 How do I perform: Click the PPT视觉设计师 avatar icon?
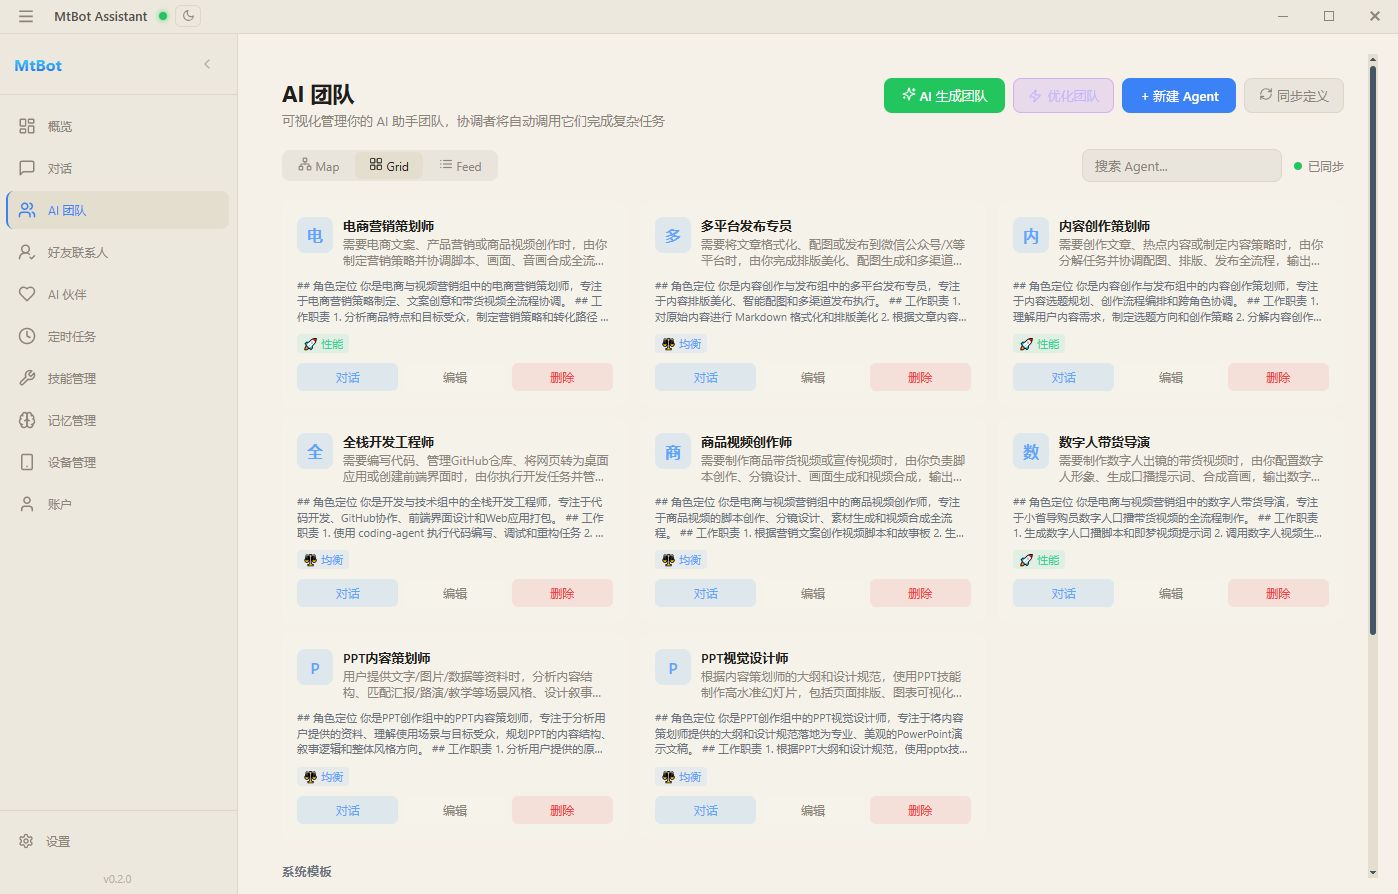[x=673, y=668]
